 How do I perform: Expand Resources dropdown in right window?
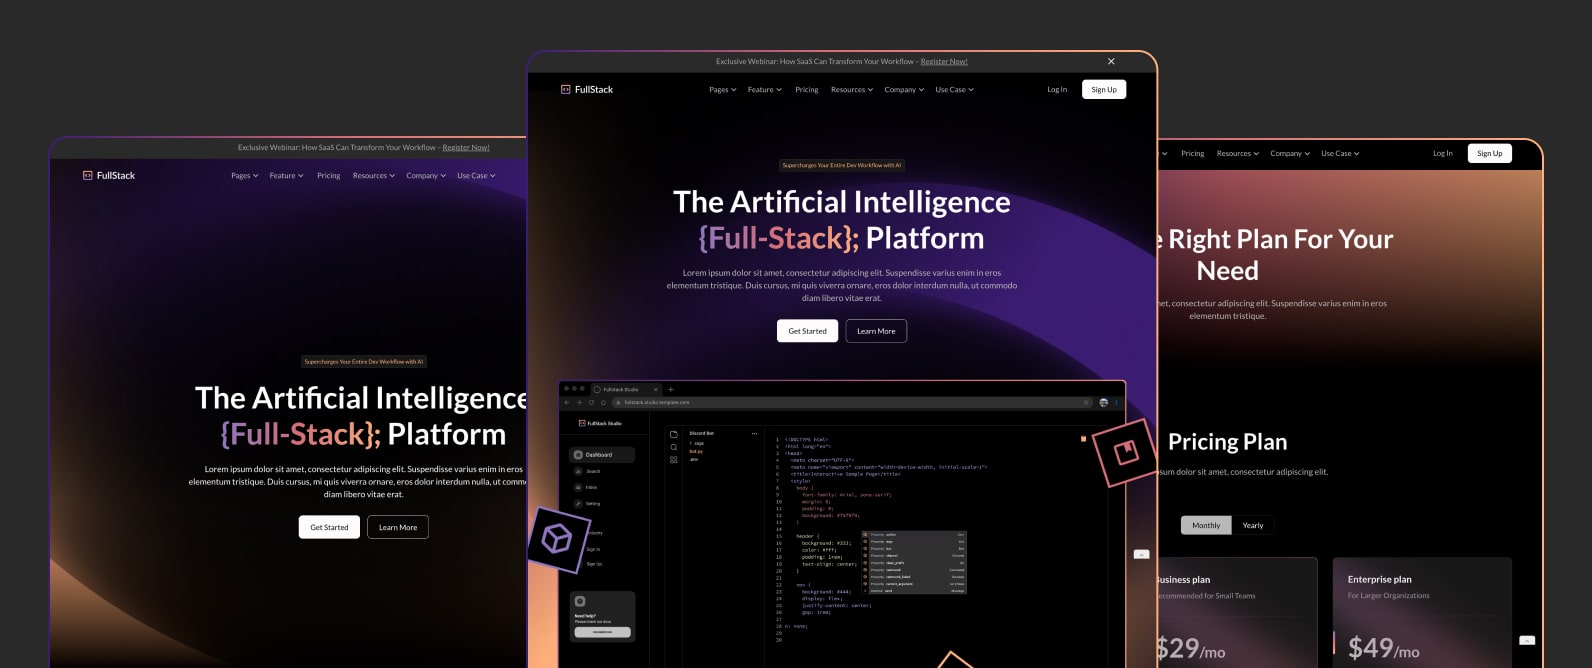(1238, 154)
